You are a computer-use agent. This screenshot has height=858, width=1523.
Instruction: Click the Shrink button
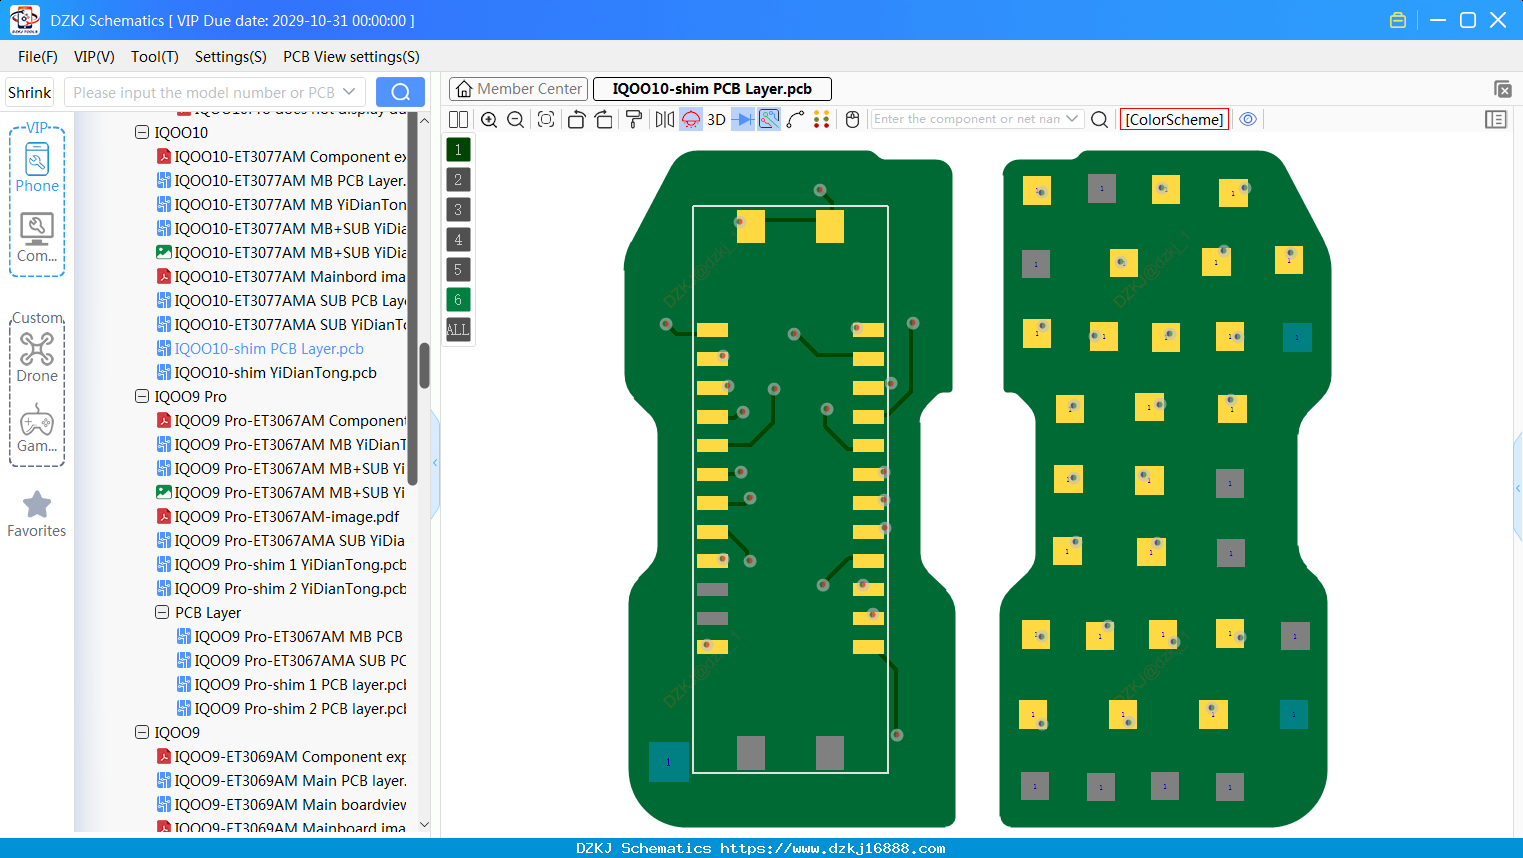click(29, 92)
